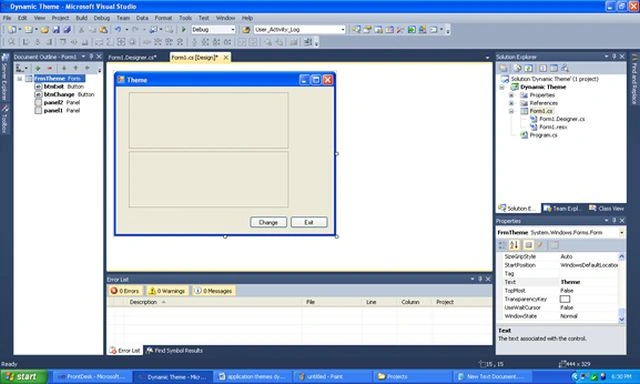Open the Server Explorer side tab
The width and height of the screenshot is (640, 384).
coord(4,78)
